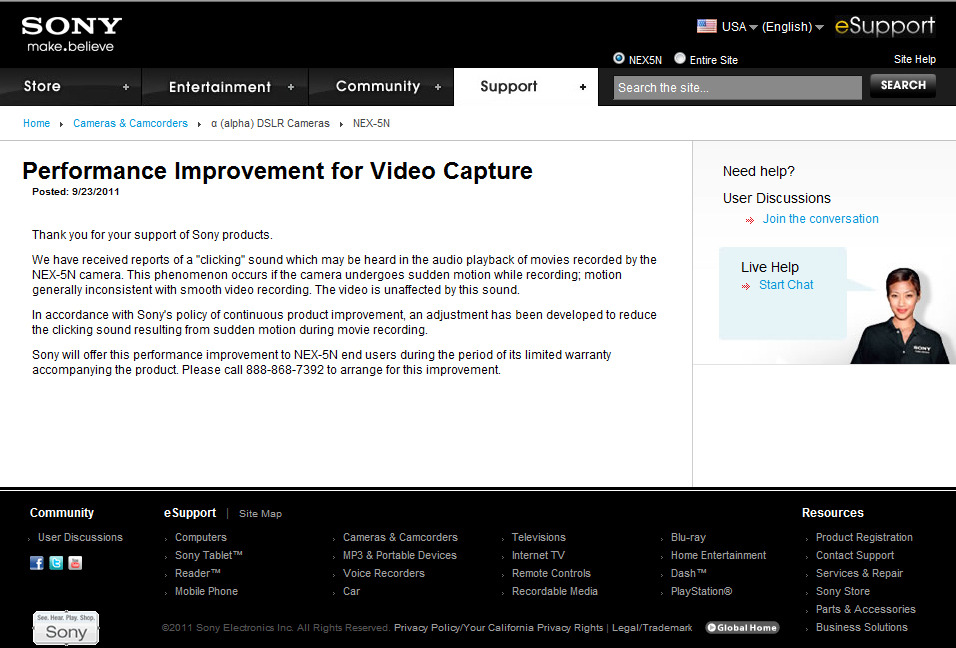Open the Business Solutions link
Image resolution: width=956 pixels, height=648 pixels.
[861, 627]
